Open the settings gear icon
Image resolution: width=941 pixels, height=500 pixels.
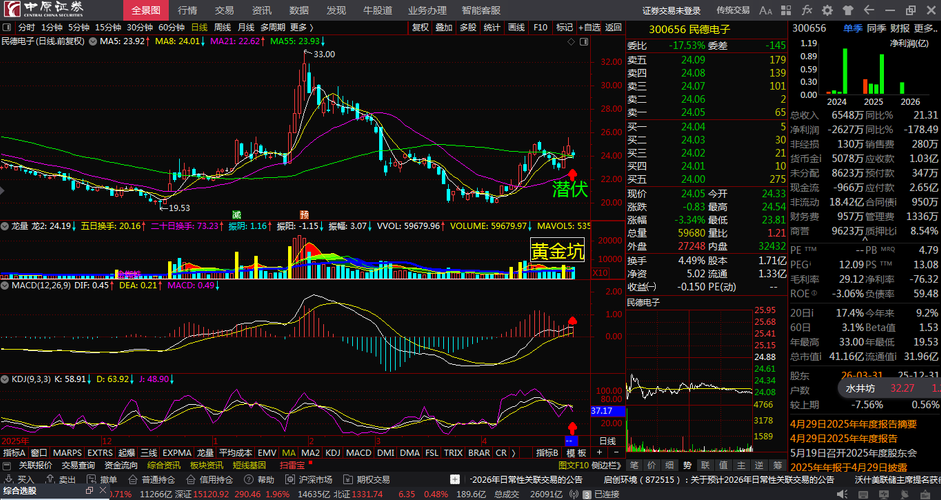[x=828, y=10]
